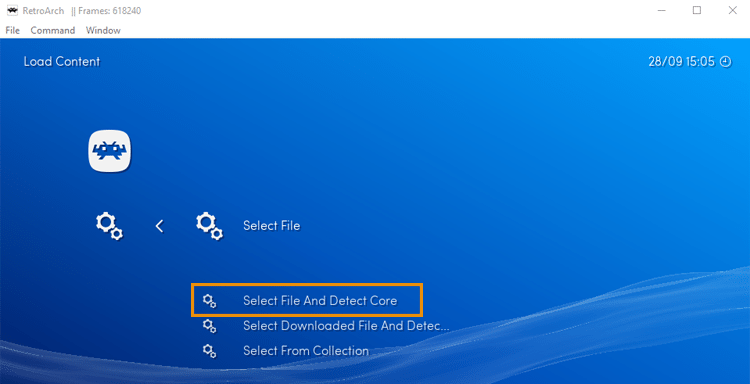Click the back chevron arrow
Image resolution: width=750 pixels, height=384 pixels.
(160, 226)
